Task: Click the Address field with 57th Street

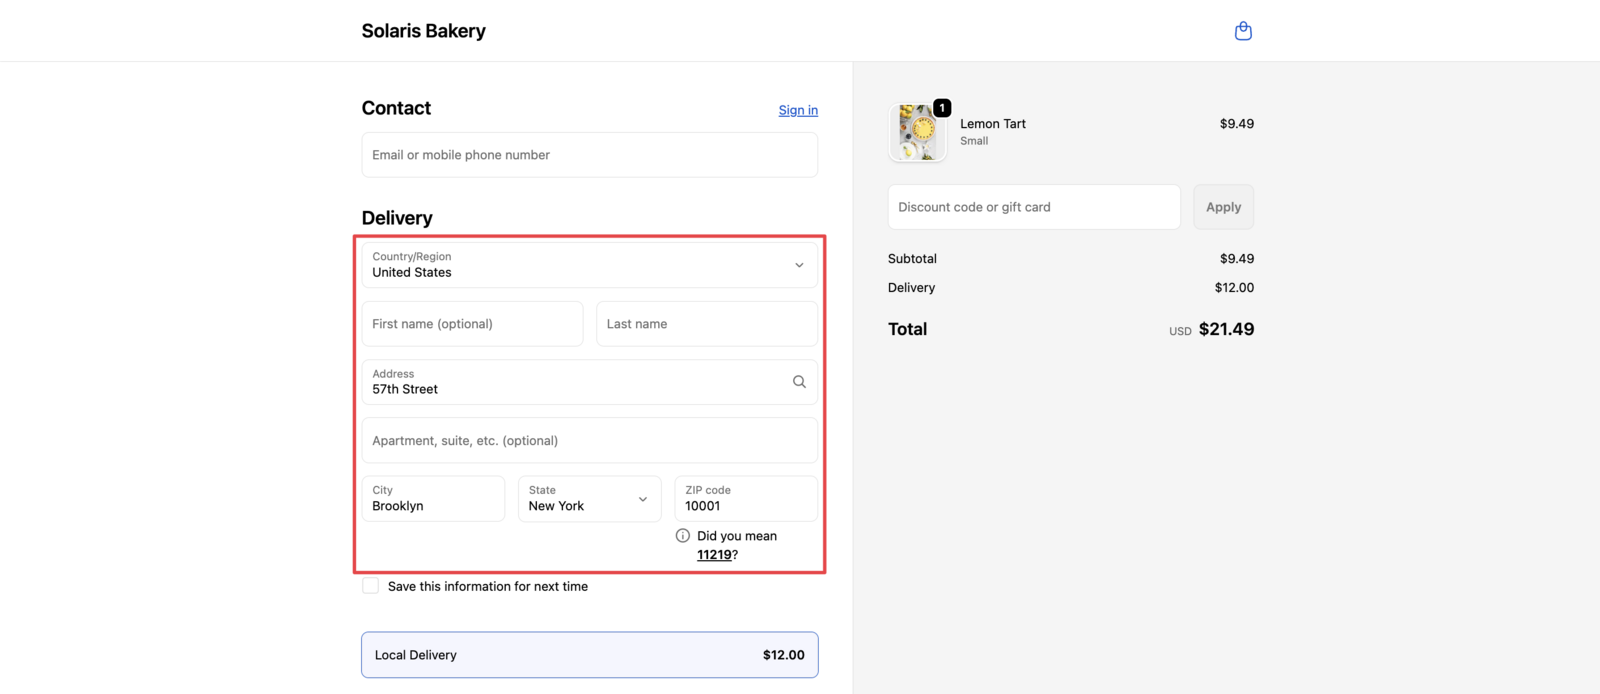Action: [590, 382]
